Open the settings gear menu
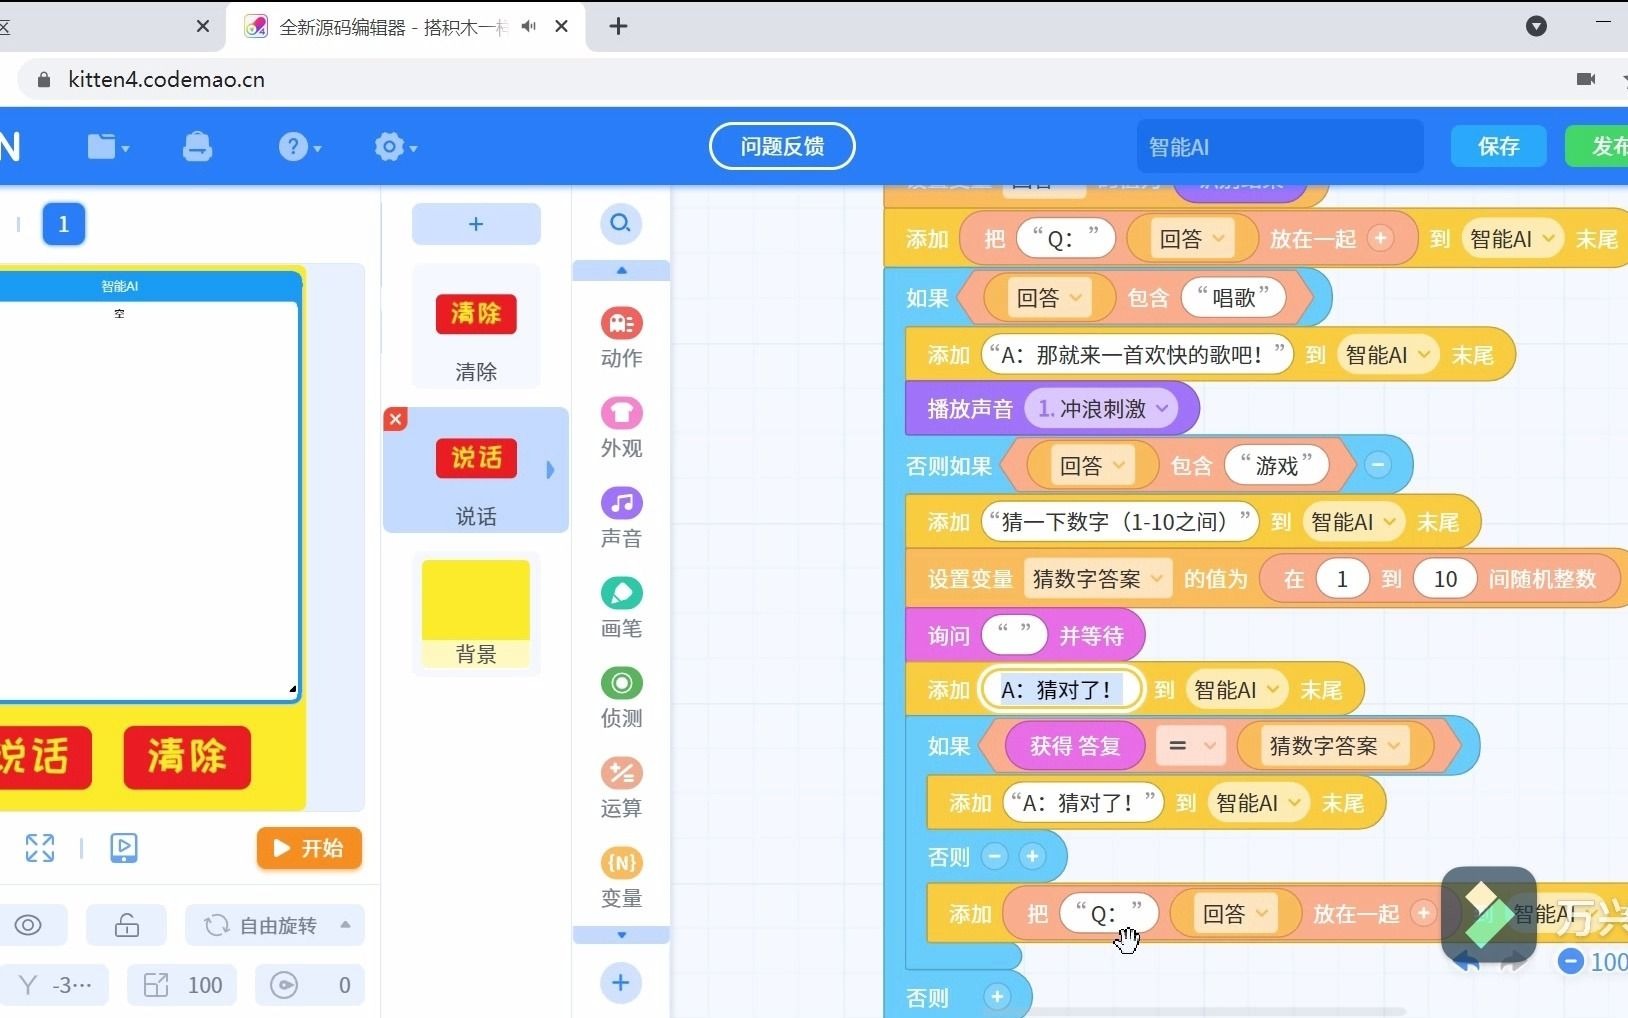 tap(395, 147)
